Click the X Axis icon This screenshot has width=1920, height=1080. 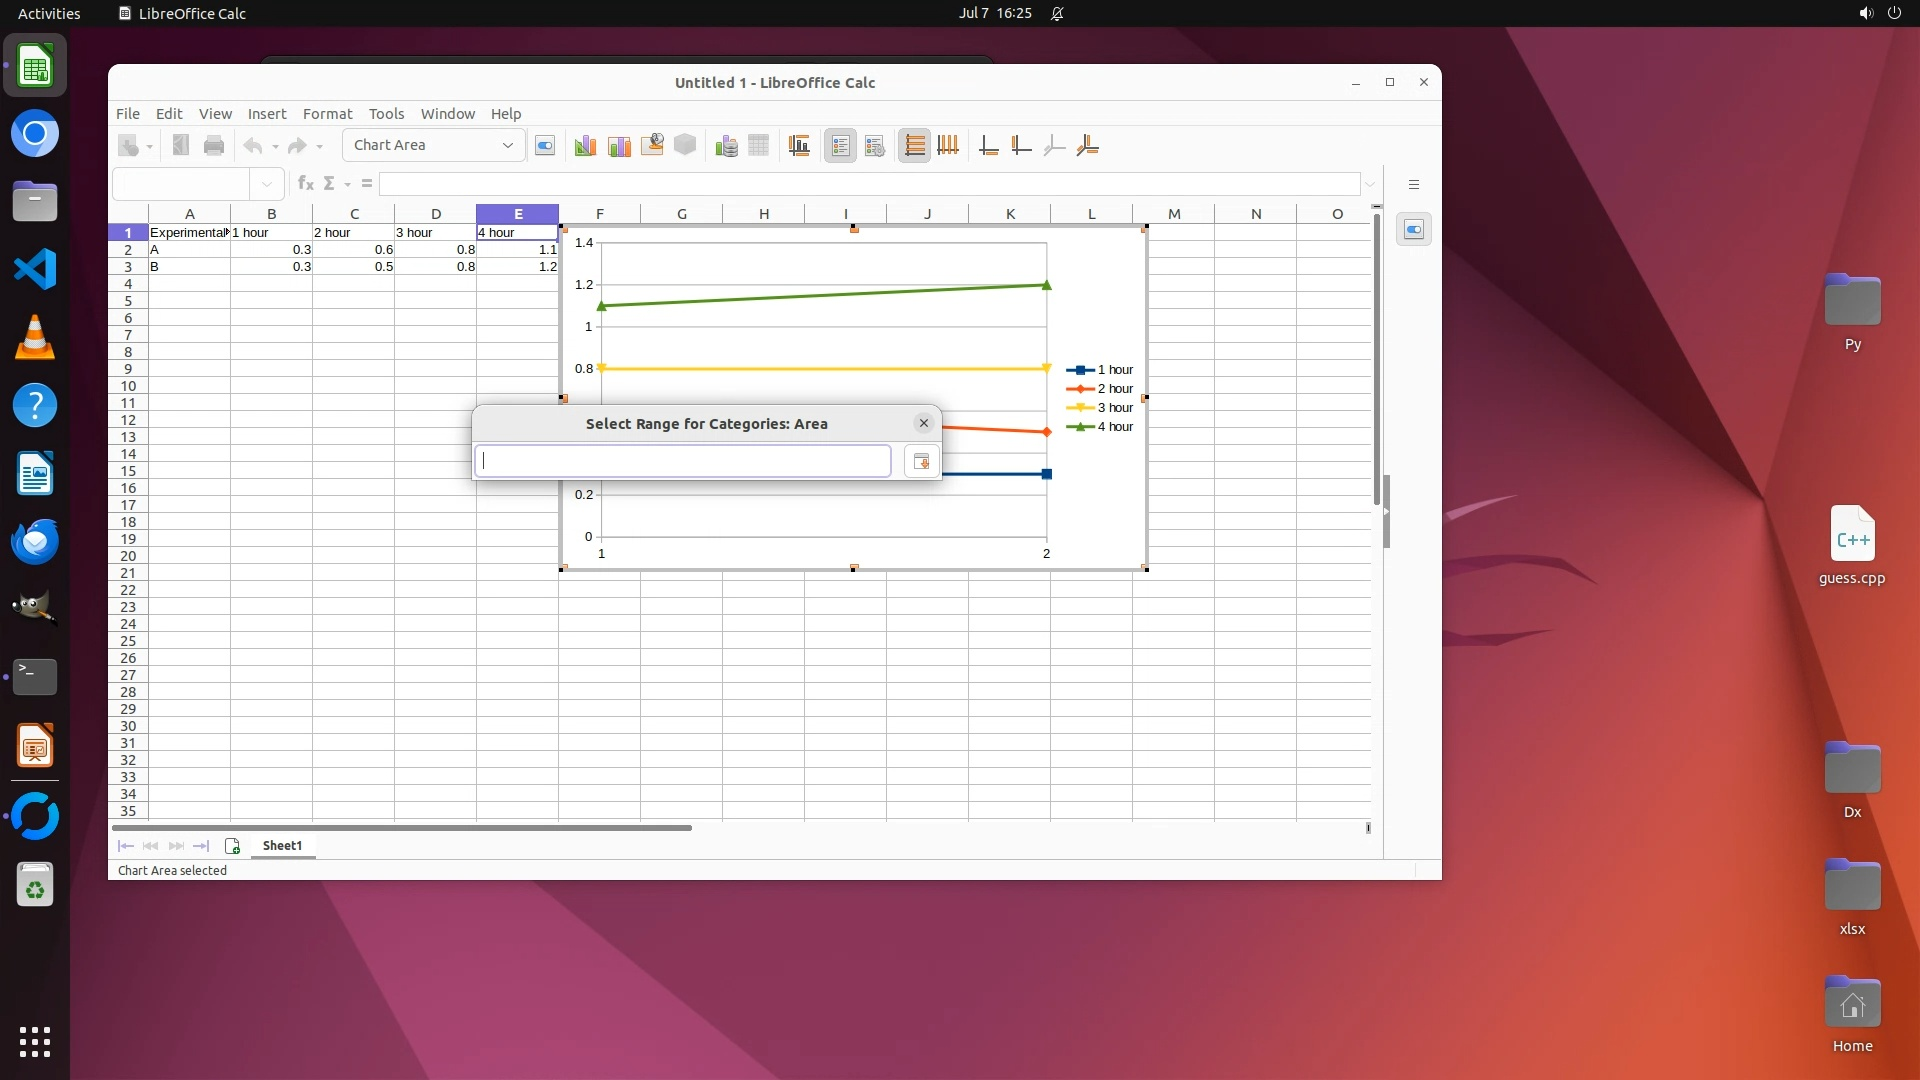point(989,146)
